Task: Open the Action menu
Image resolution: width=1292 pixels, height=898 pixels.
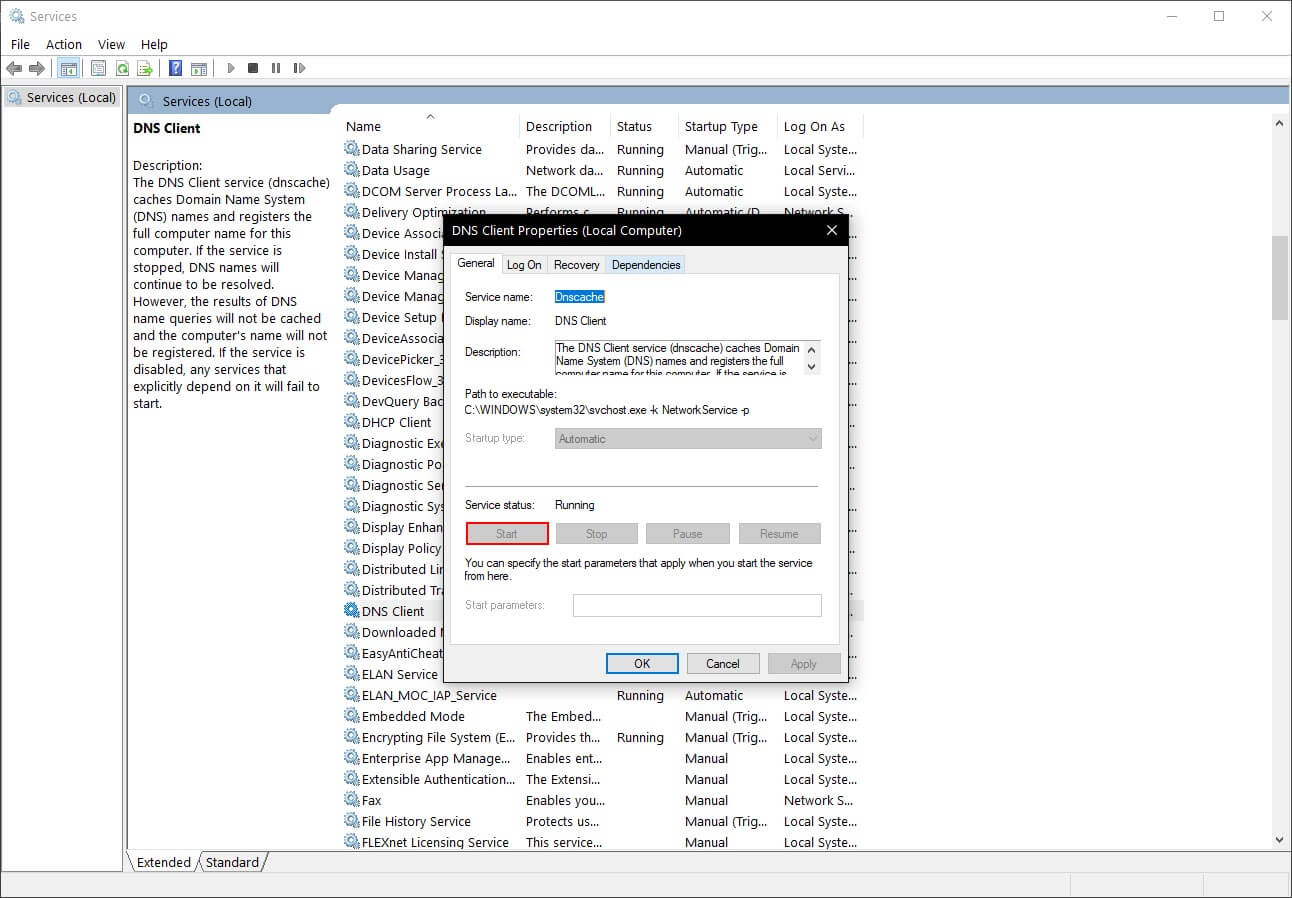Action: pos(64,44)
